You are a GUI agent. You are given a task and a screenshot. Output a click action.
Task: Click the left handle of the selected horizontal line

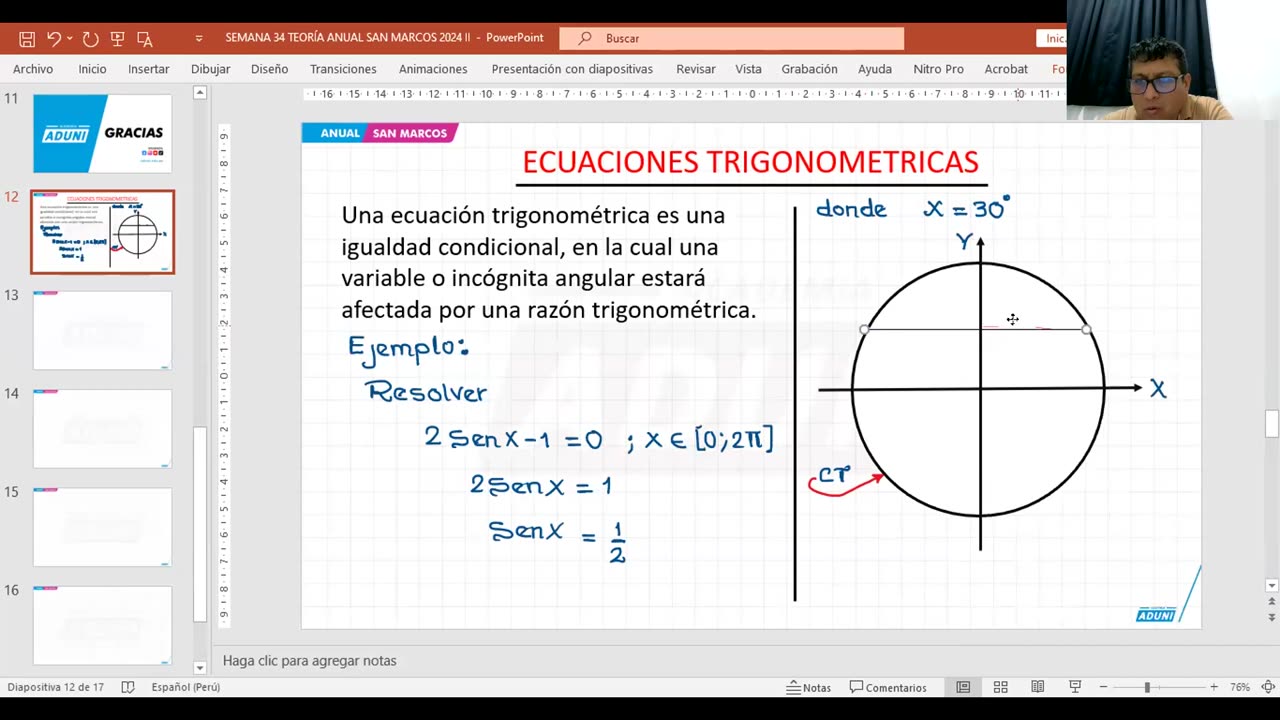865,329
